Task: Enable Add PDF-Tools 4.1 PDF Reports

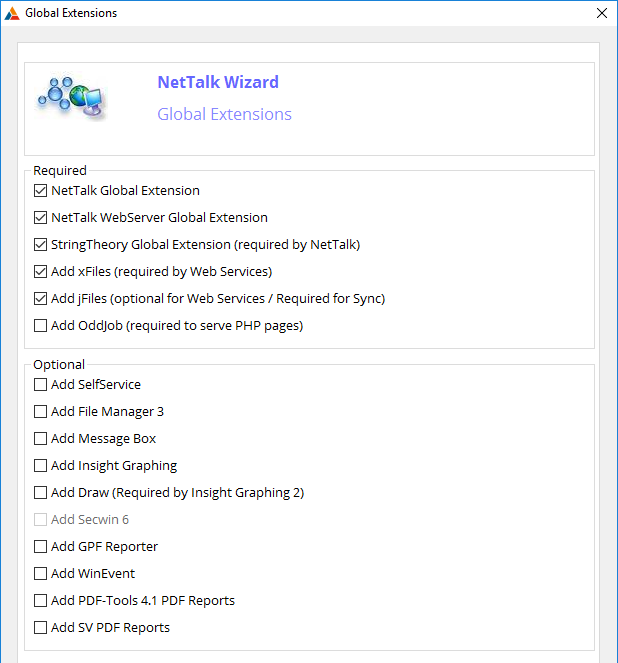Action: (x=40, y=601)
